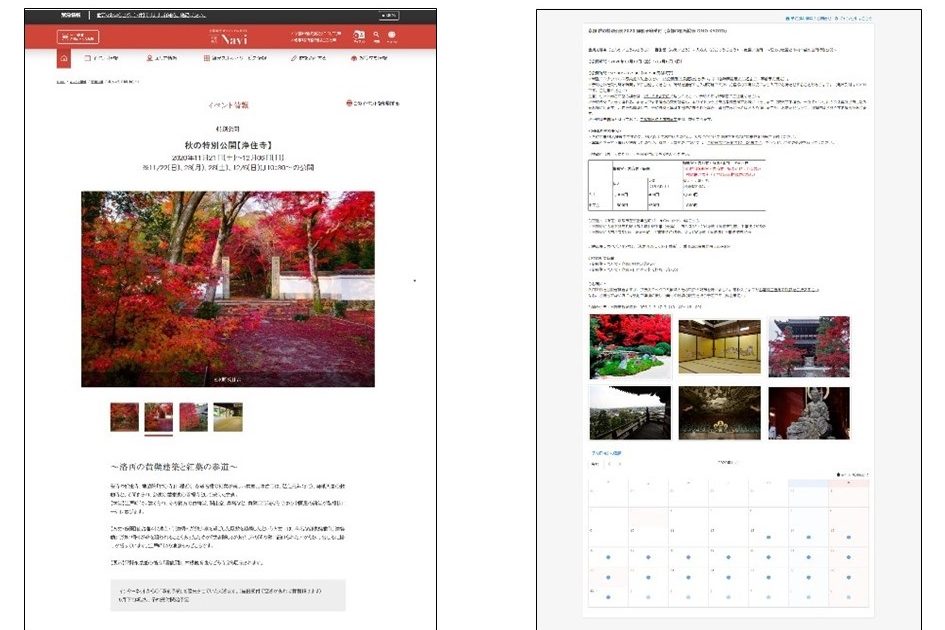
Task: Click the red home icon in navigation bar
Action: pos(64,58)
